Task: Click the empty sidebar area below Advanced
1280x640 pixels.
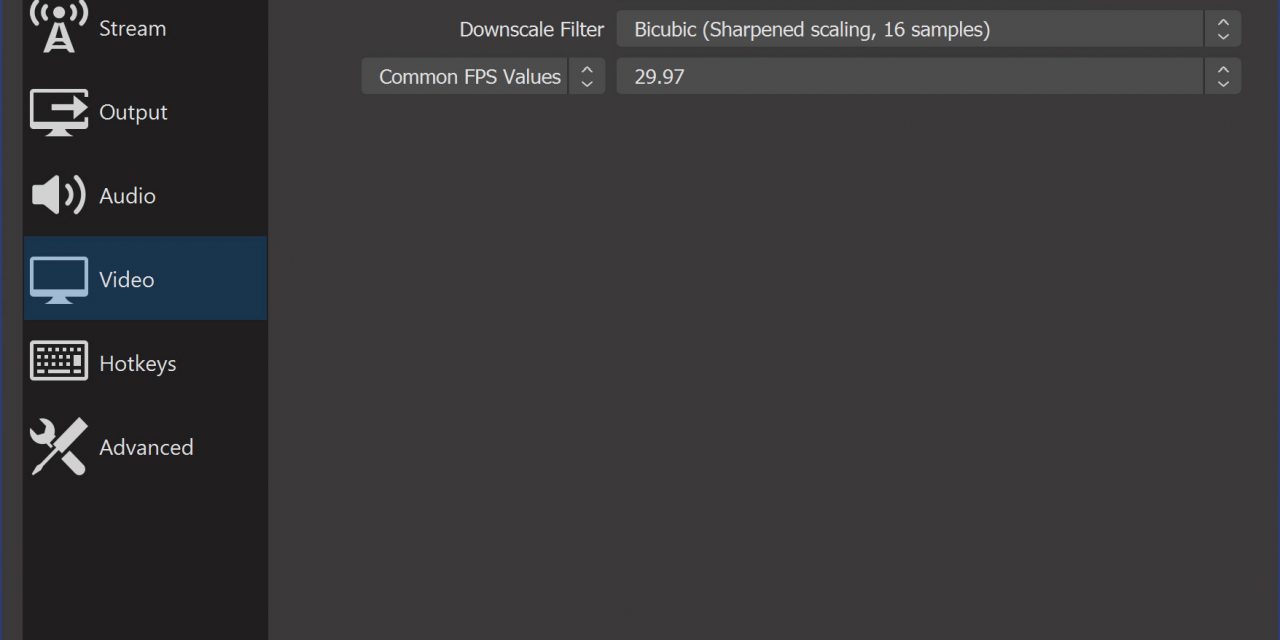Action: (145, 560)
